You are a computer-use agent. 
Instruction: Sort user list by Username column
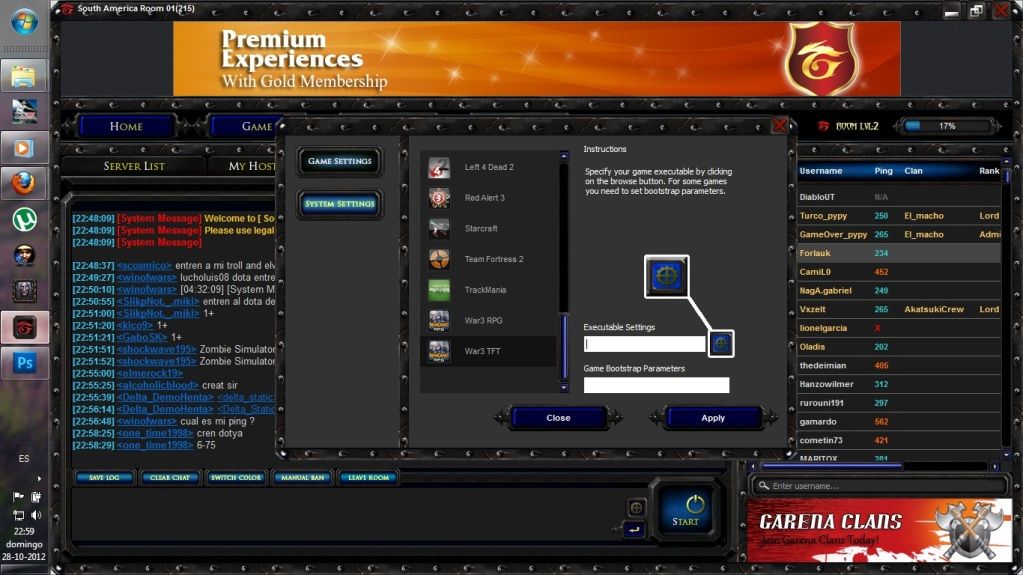[x=821, y=171]
